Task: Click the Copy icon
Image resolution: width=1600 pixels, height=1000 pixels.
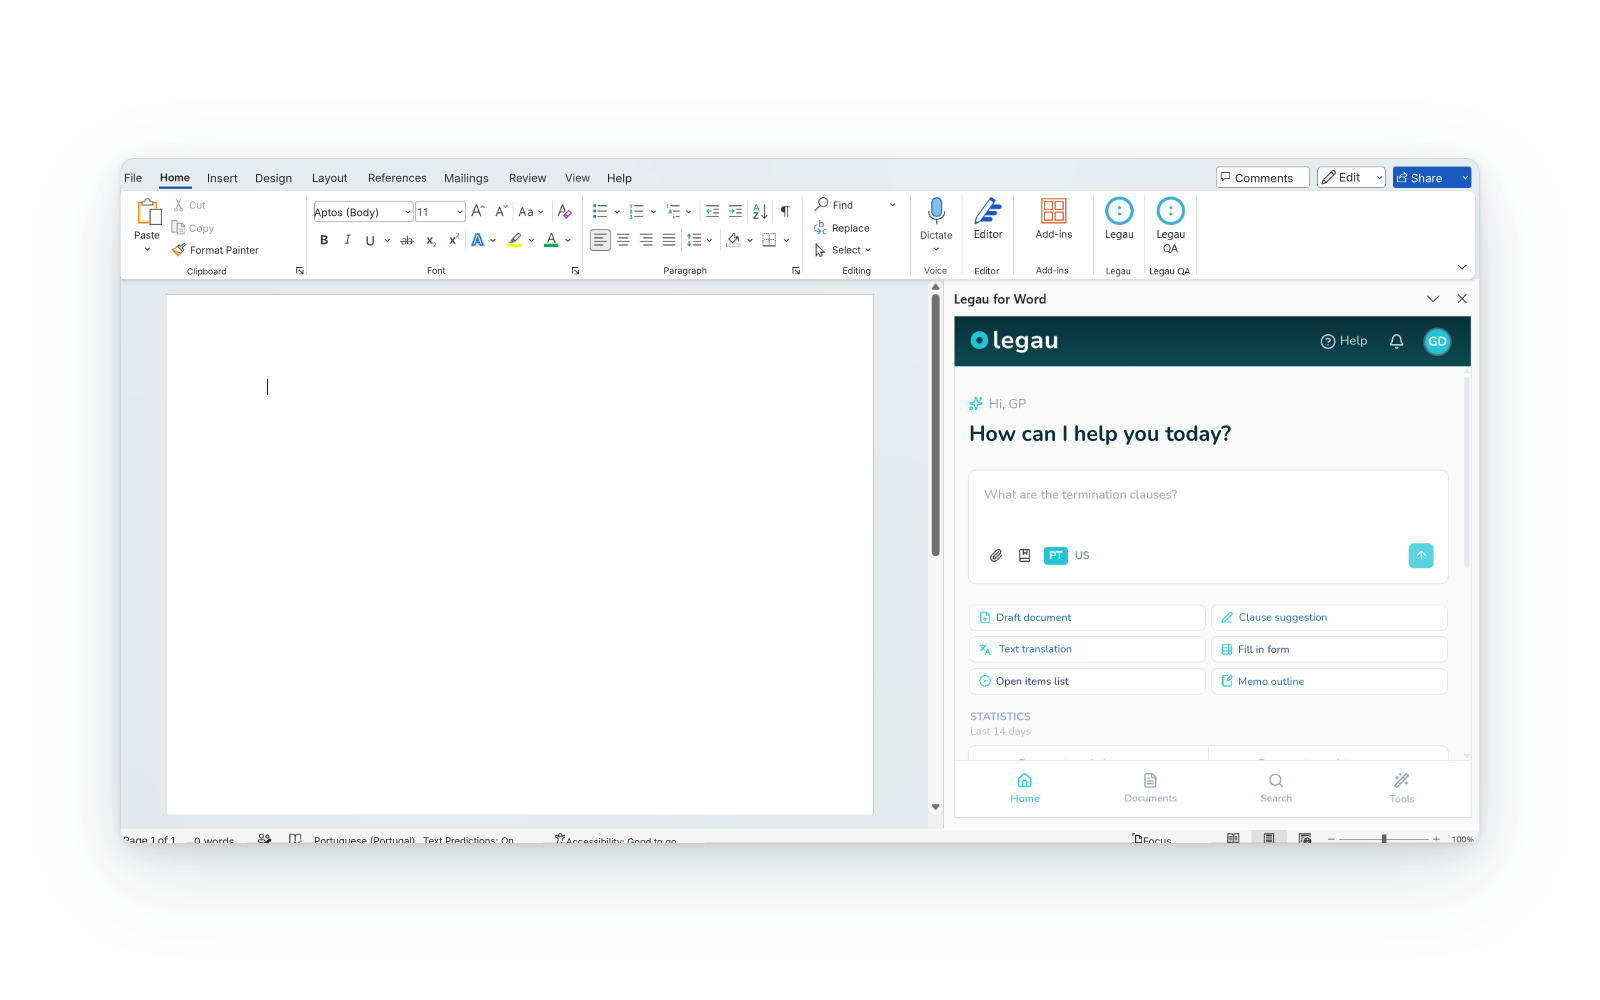Action: point(178,228)
